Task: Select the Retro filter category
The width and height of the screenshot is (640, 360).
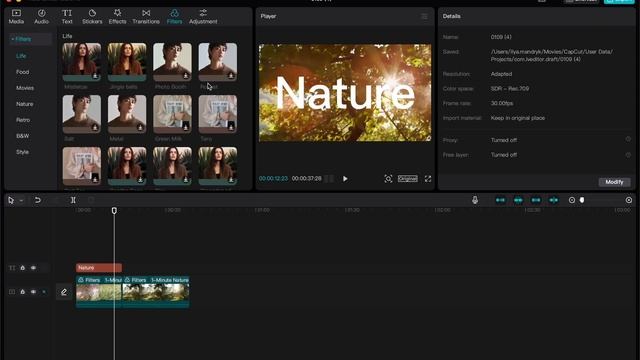Action: click(x=23, y=120)
